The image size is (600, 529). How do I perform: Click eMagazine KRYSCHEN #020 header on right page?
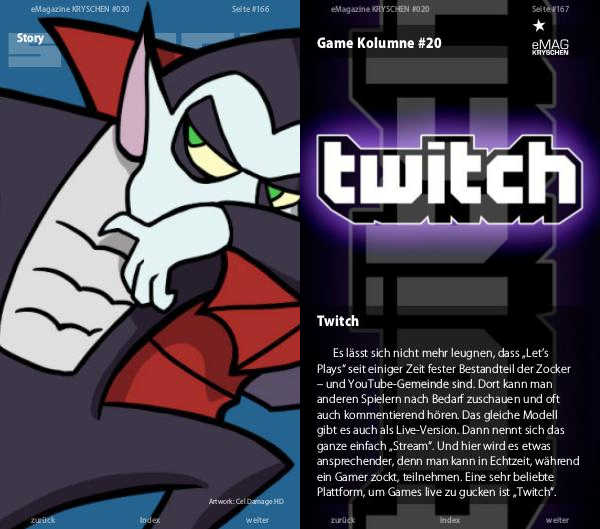pyautogui.click(x=380, y=9)
